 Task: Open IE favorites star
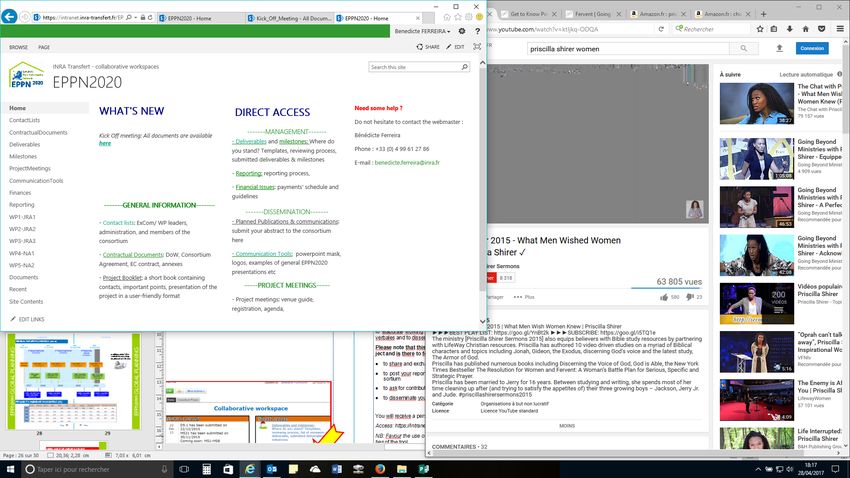(458, 18)
